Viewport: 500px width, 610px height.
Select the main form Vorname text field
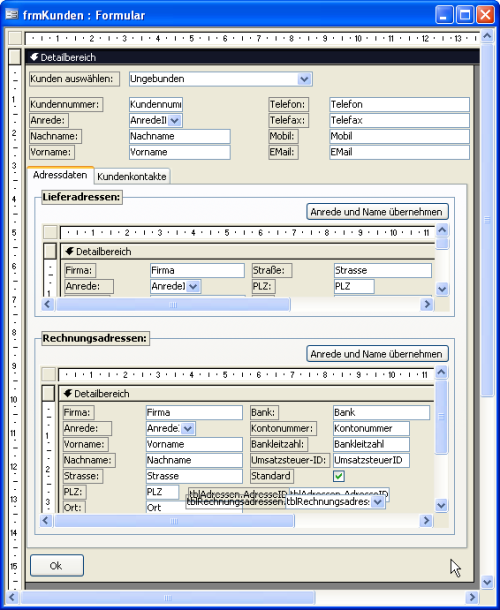[180, 152]
